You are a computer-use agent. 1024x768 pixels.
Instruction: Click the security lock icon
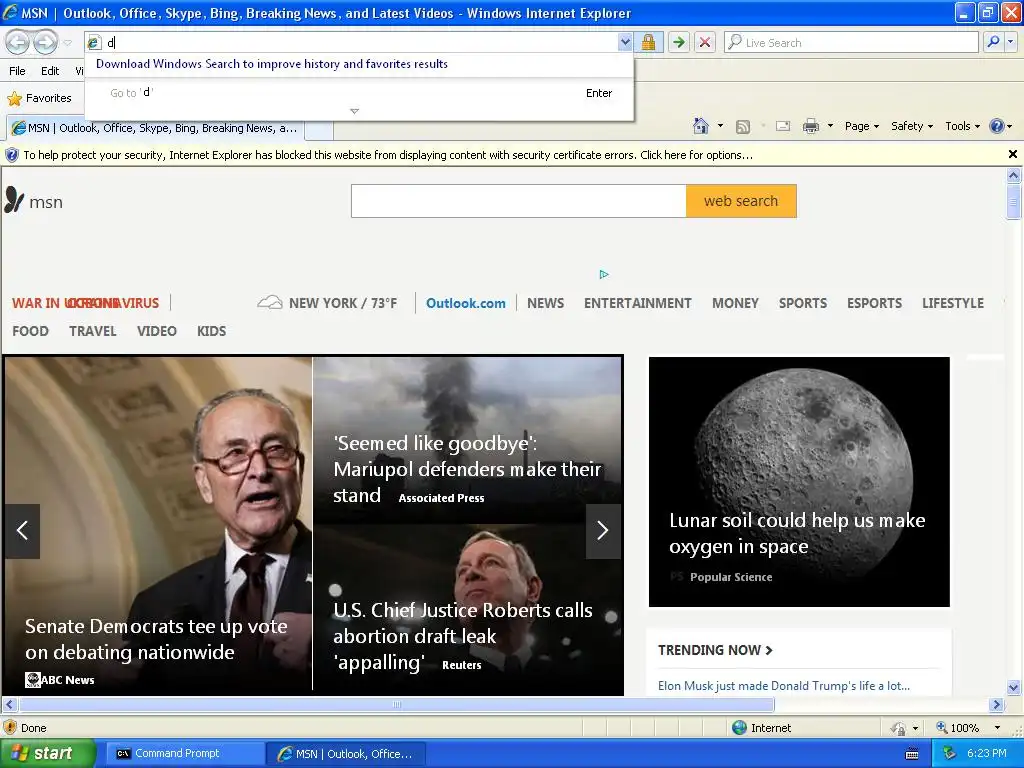(x=648, y=42)
